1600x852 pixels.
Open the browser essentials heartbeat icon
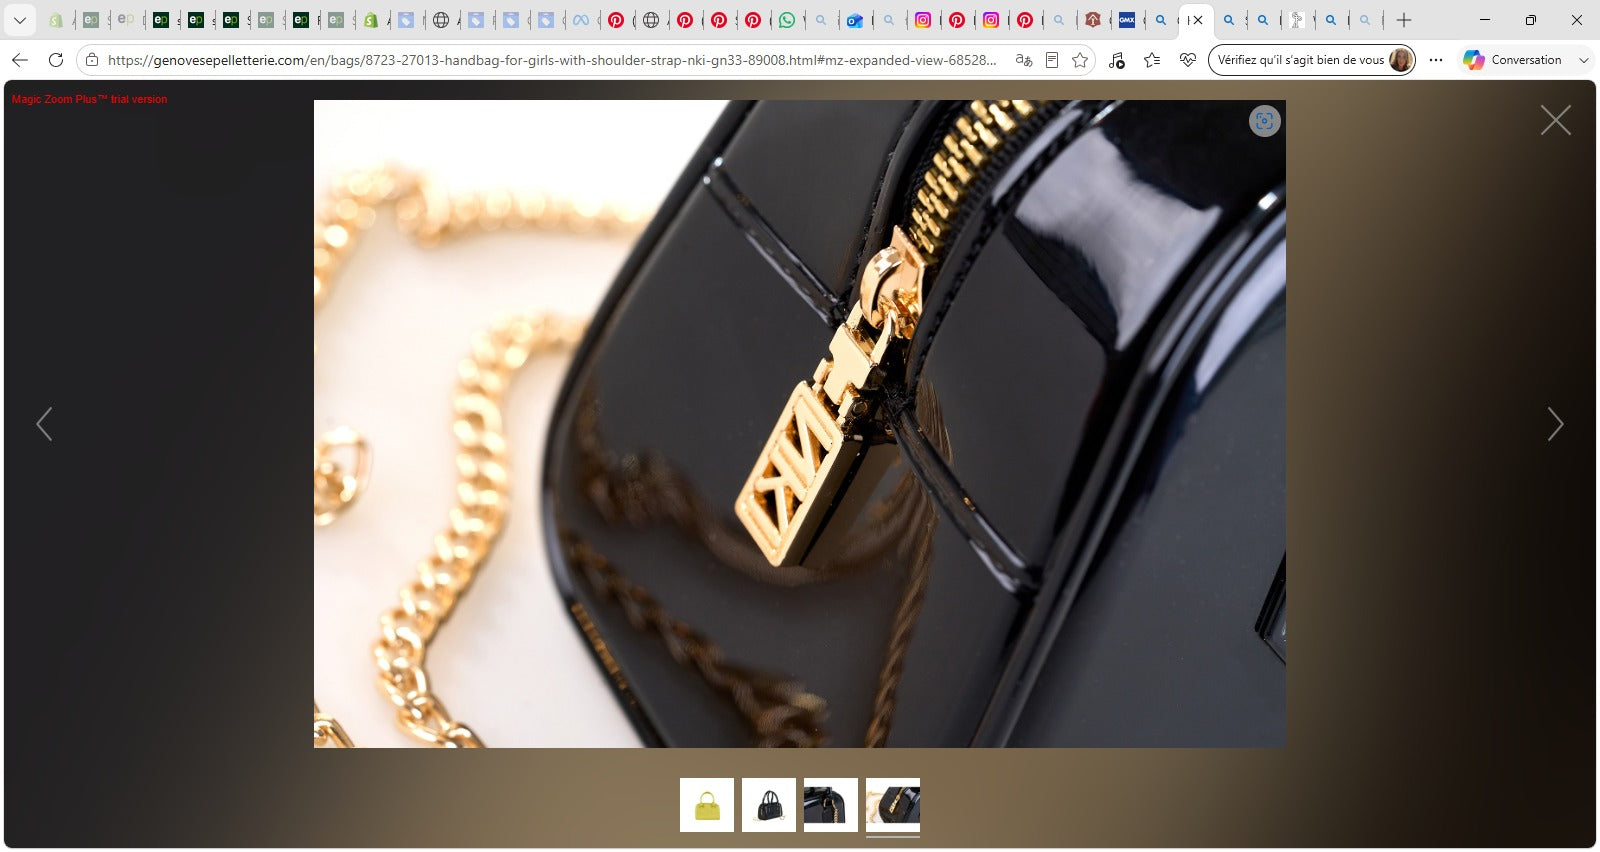[x=1187, y=60]
